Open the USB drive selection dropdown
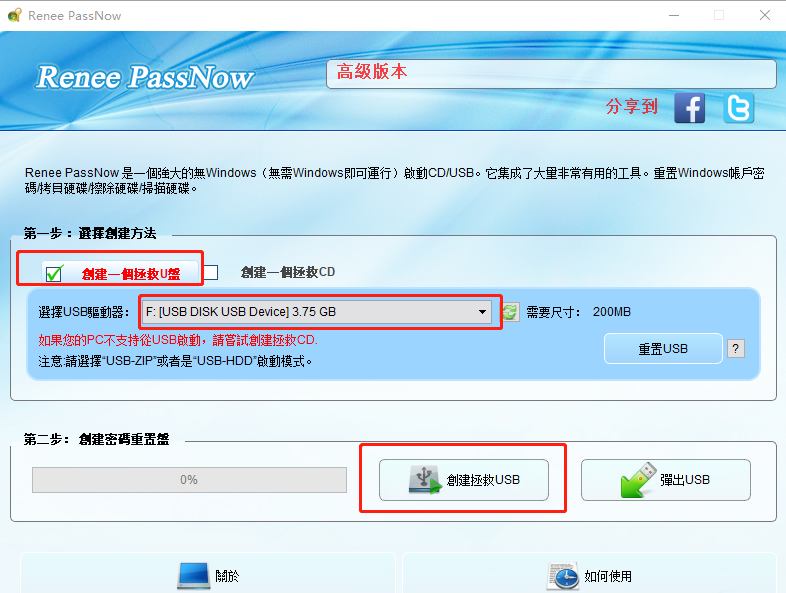This screenshot has width=786, height=593. pyautogui.click(x=317, y=312)
